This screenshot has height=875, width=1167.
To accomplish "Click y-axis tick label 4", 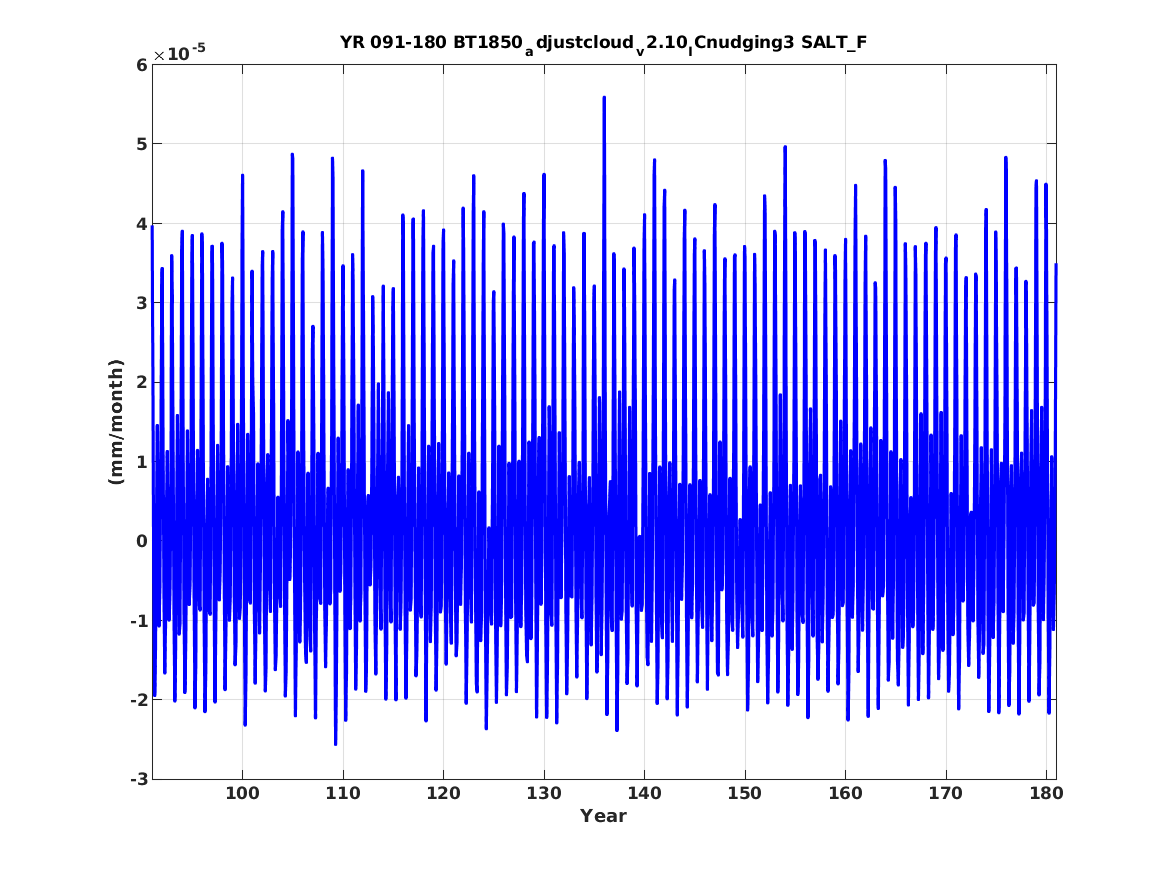I will (x=141, y=223).
